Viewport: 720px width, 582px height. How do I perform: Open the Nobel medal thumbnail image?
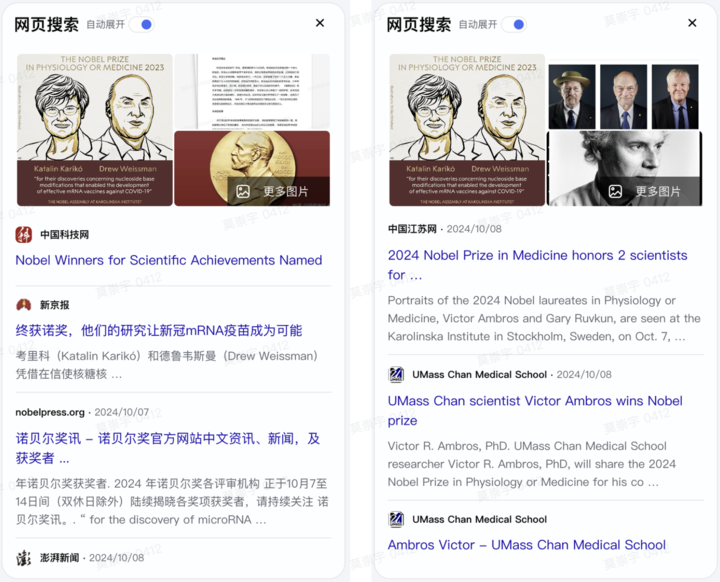point(252,168)
